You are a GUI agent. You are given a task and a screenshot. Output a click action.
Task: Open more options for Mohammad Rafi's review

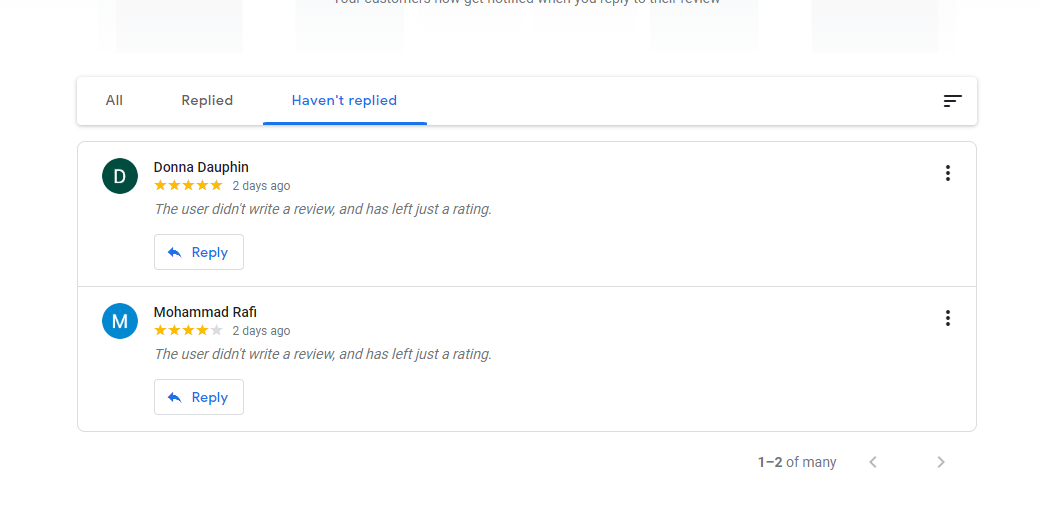coord(948,318)
